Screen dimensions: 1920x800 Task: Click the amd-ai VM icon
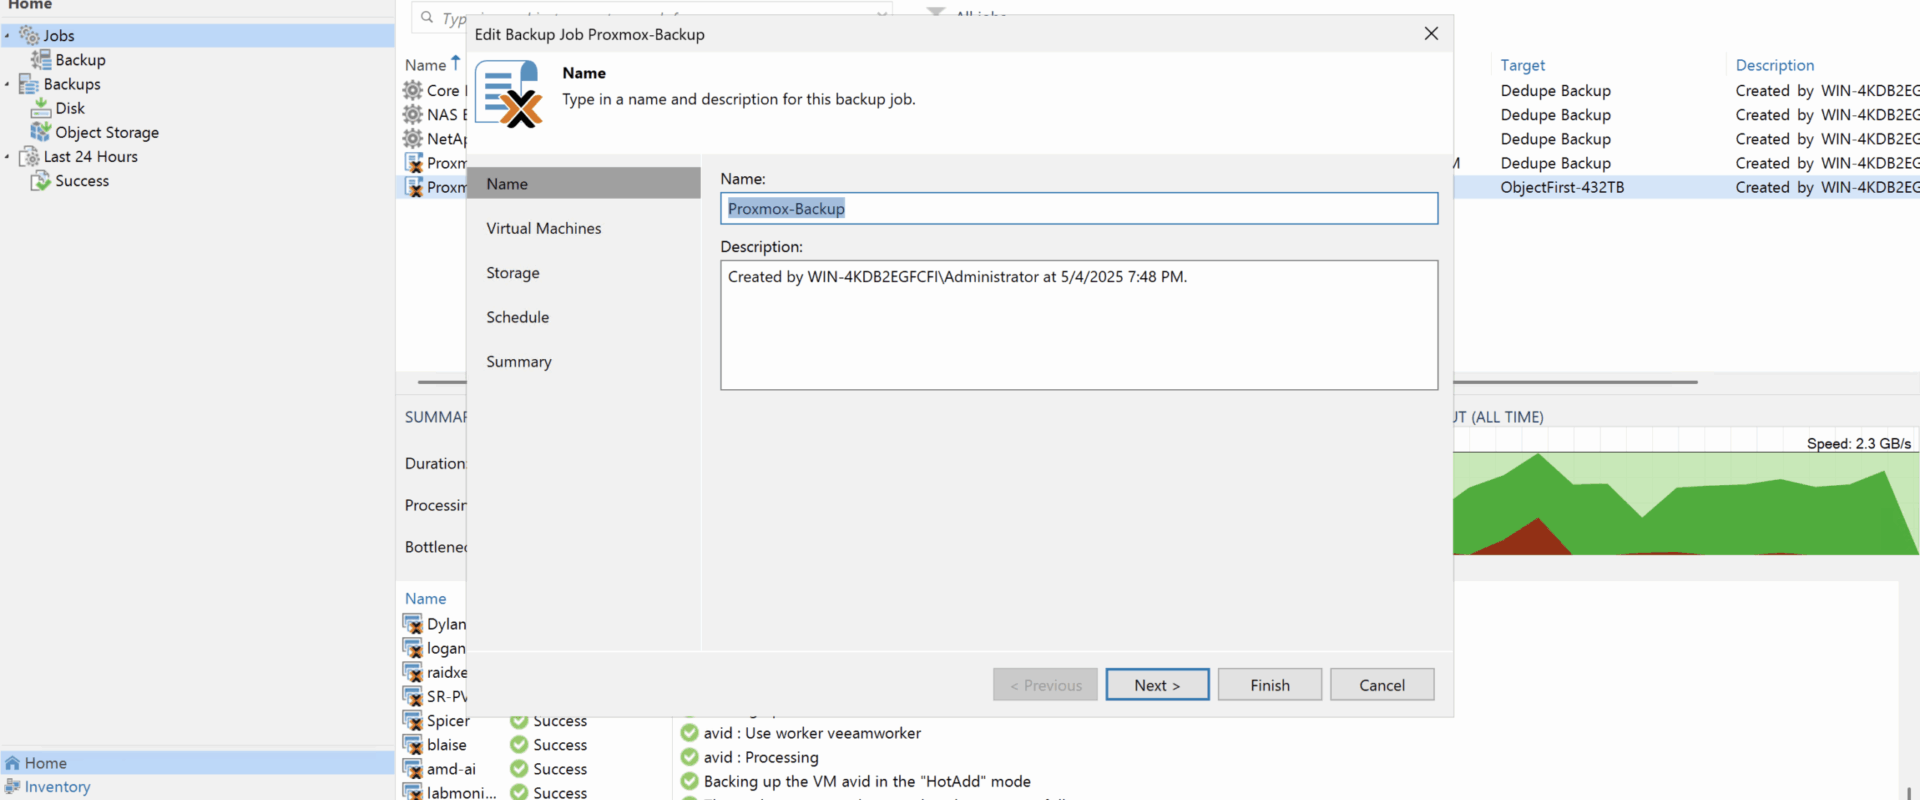click(413, 768)
